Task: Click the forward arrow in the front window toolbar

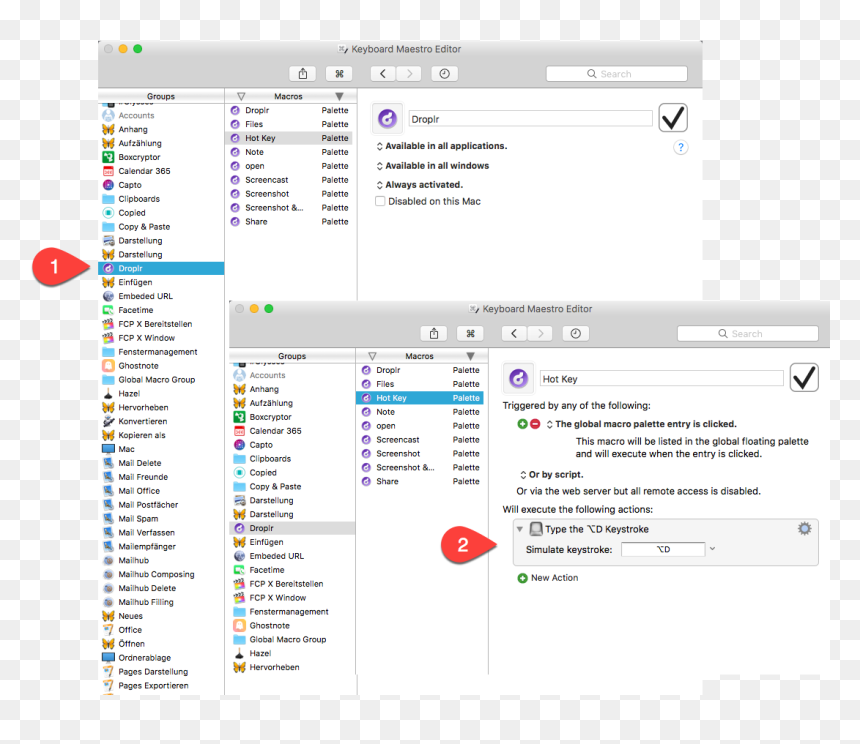Action: (x=540, y=333)
